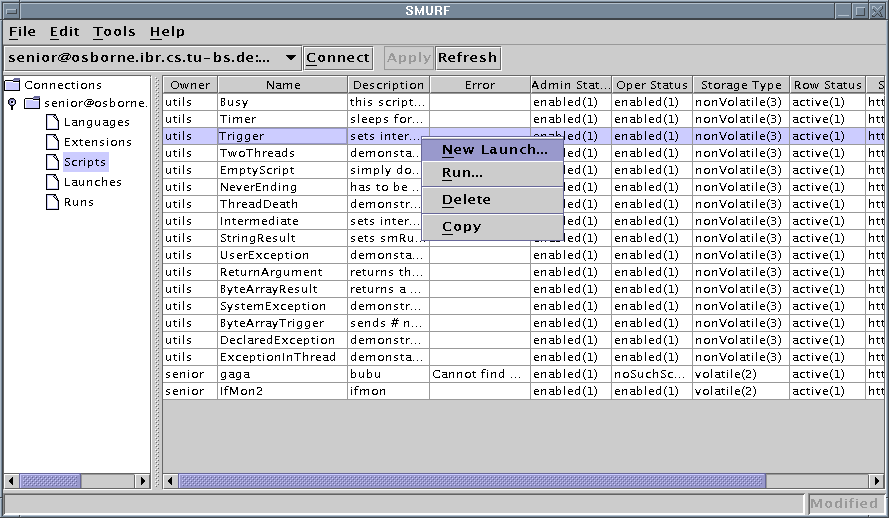Click the Languages document icon
This screenshot has height=518, width=889.
tap(52, 122)
